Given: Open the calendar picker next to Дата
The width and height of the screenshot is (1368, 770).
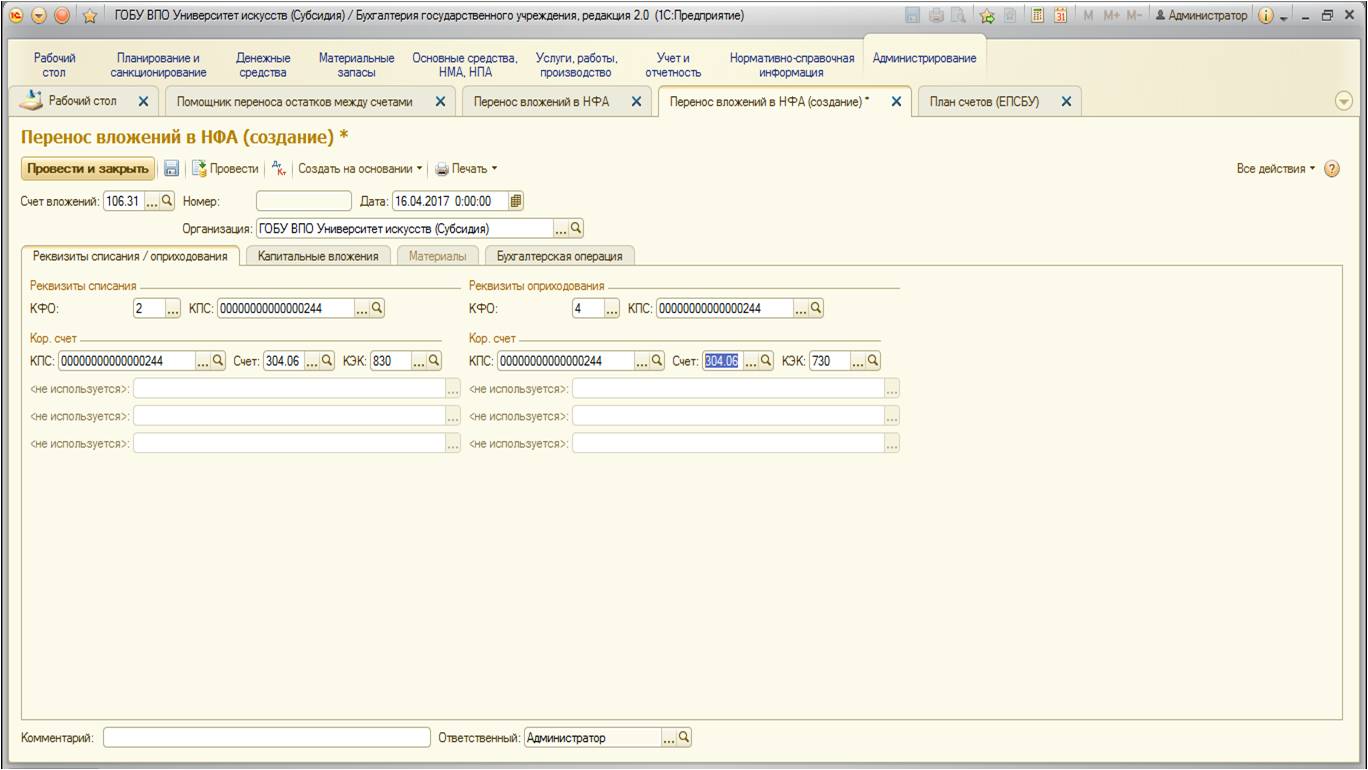Looking at the screenshot, I should 516,201.
